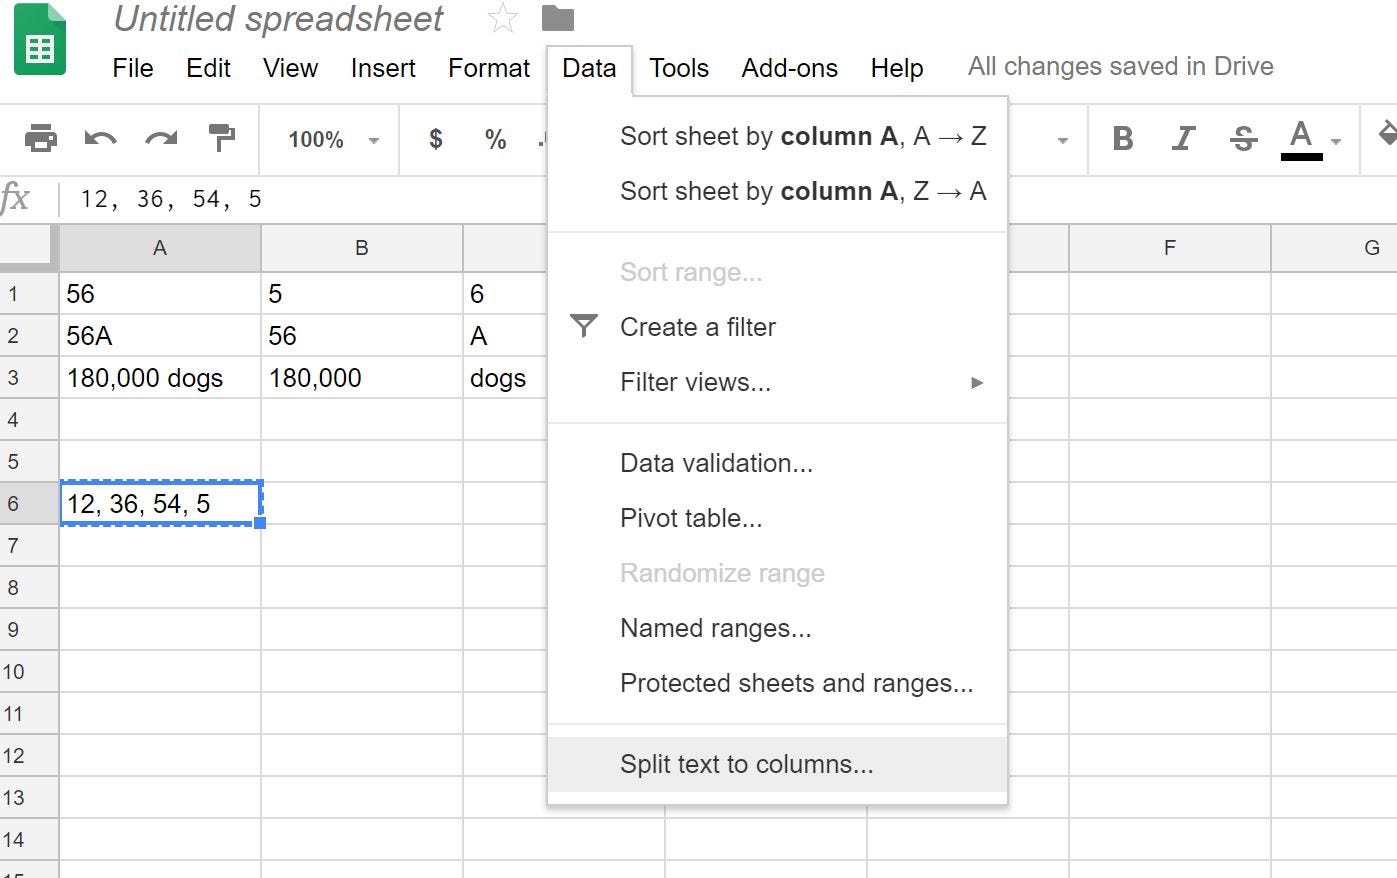Toggle strikethrough formatting

pos(1242,140)
